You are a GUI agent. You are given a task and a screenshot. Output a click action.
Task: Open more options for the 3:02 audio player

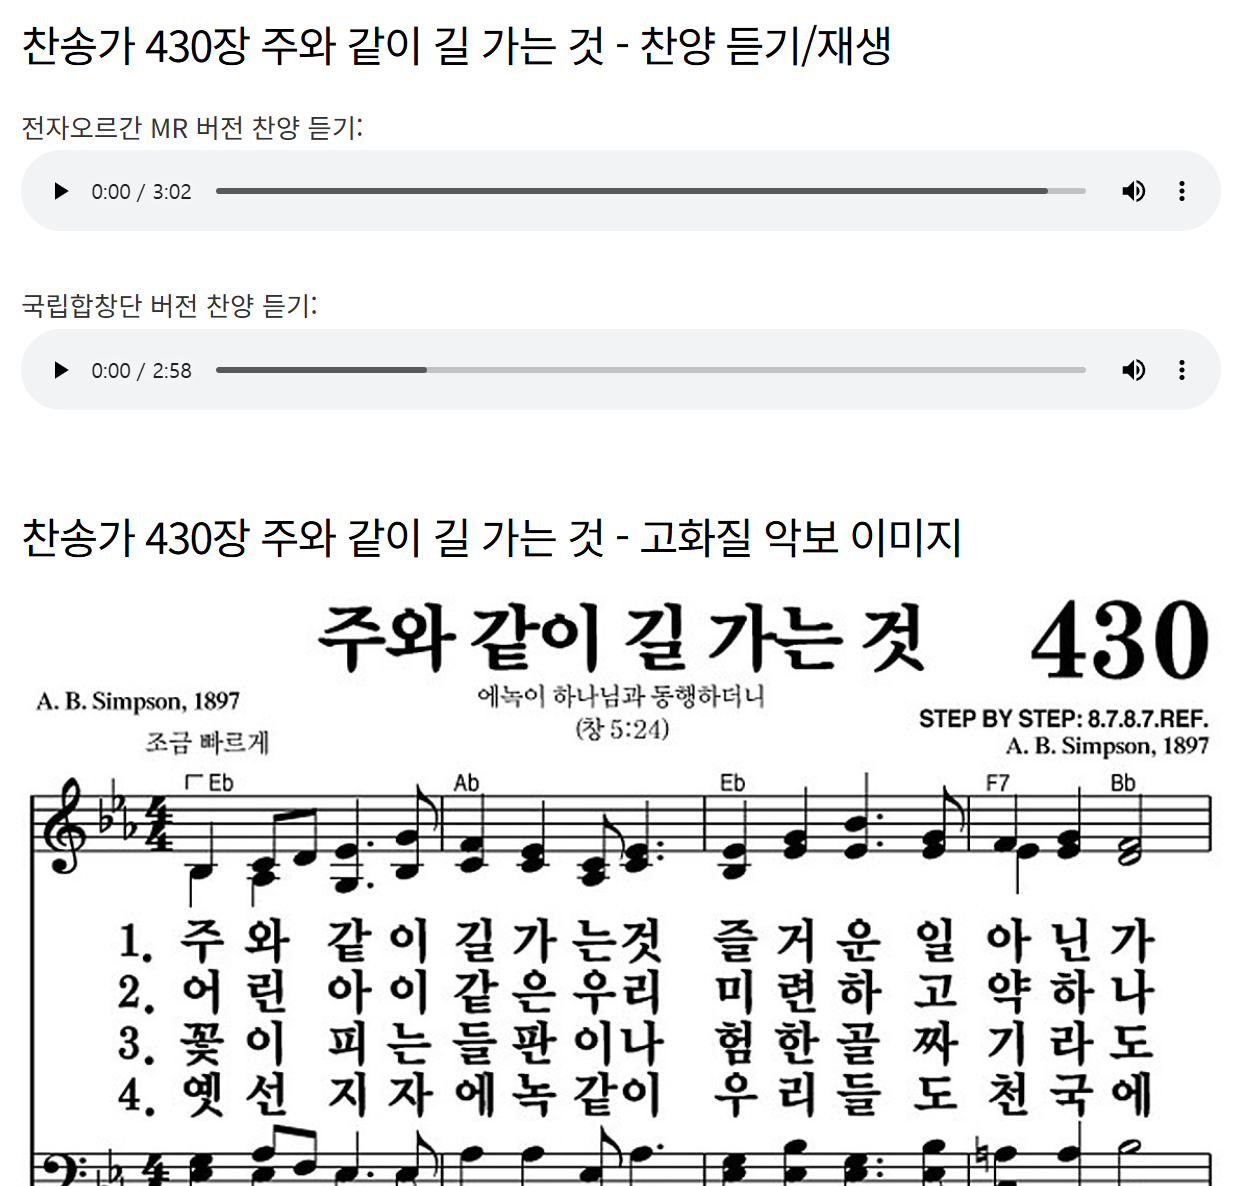[1182, 191]
